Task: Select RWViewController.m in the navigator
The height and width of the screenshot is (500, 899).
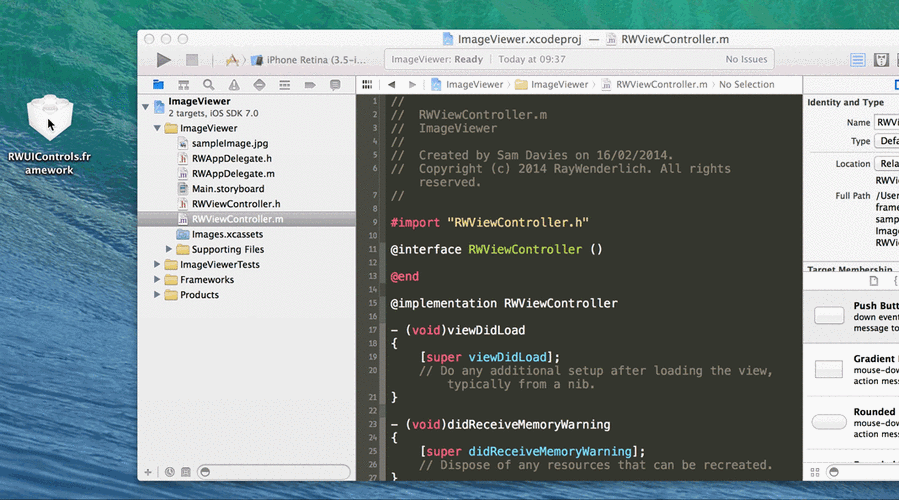Action: click(247, 219)
